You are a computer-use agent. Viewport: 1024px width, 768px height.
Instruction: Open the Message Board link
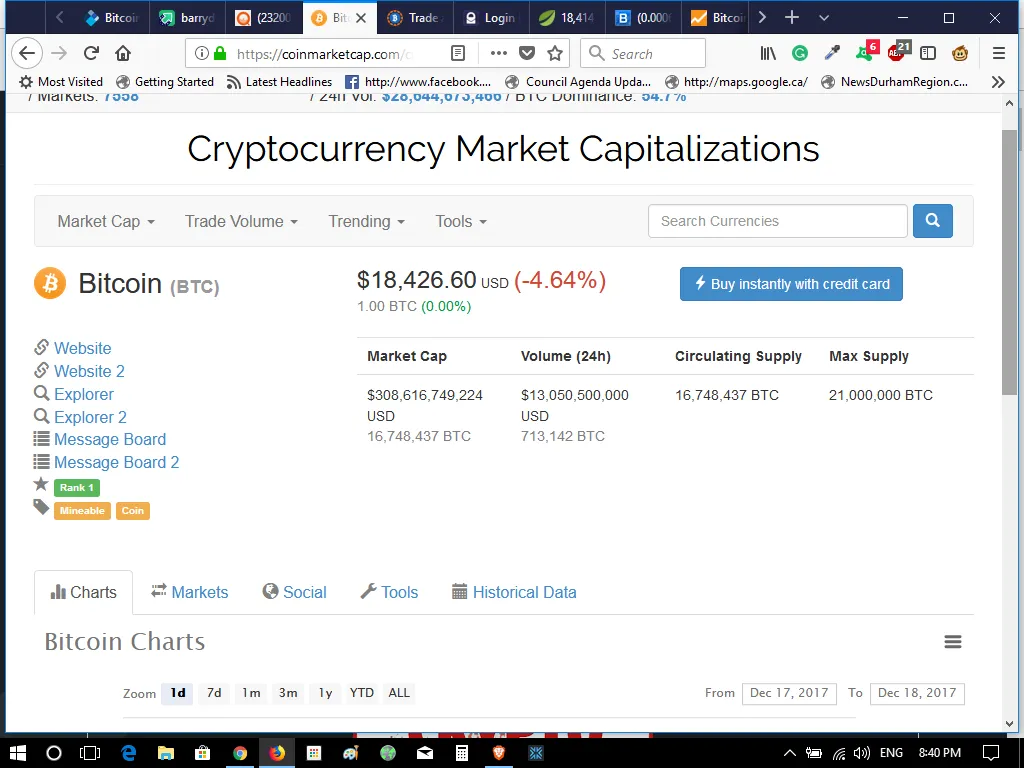110,440
